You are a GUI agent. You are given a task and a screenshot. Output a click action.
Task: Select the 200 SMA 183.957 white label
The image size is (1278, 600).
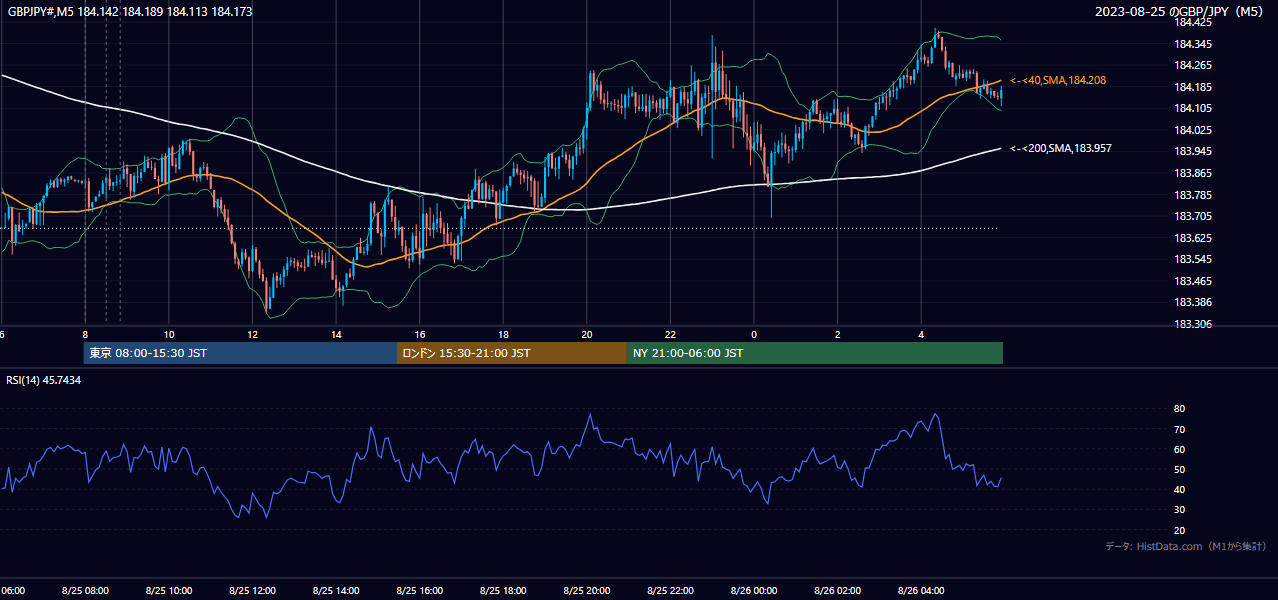[1061, 148]
